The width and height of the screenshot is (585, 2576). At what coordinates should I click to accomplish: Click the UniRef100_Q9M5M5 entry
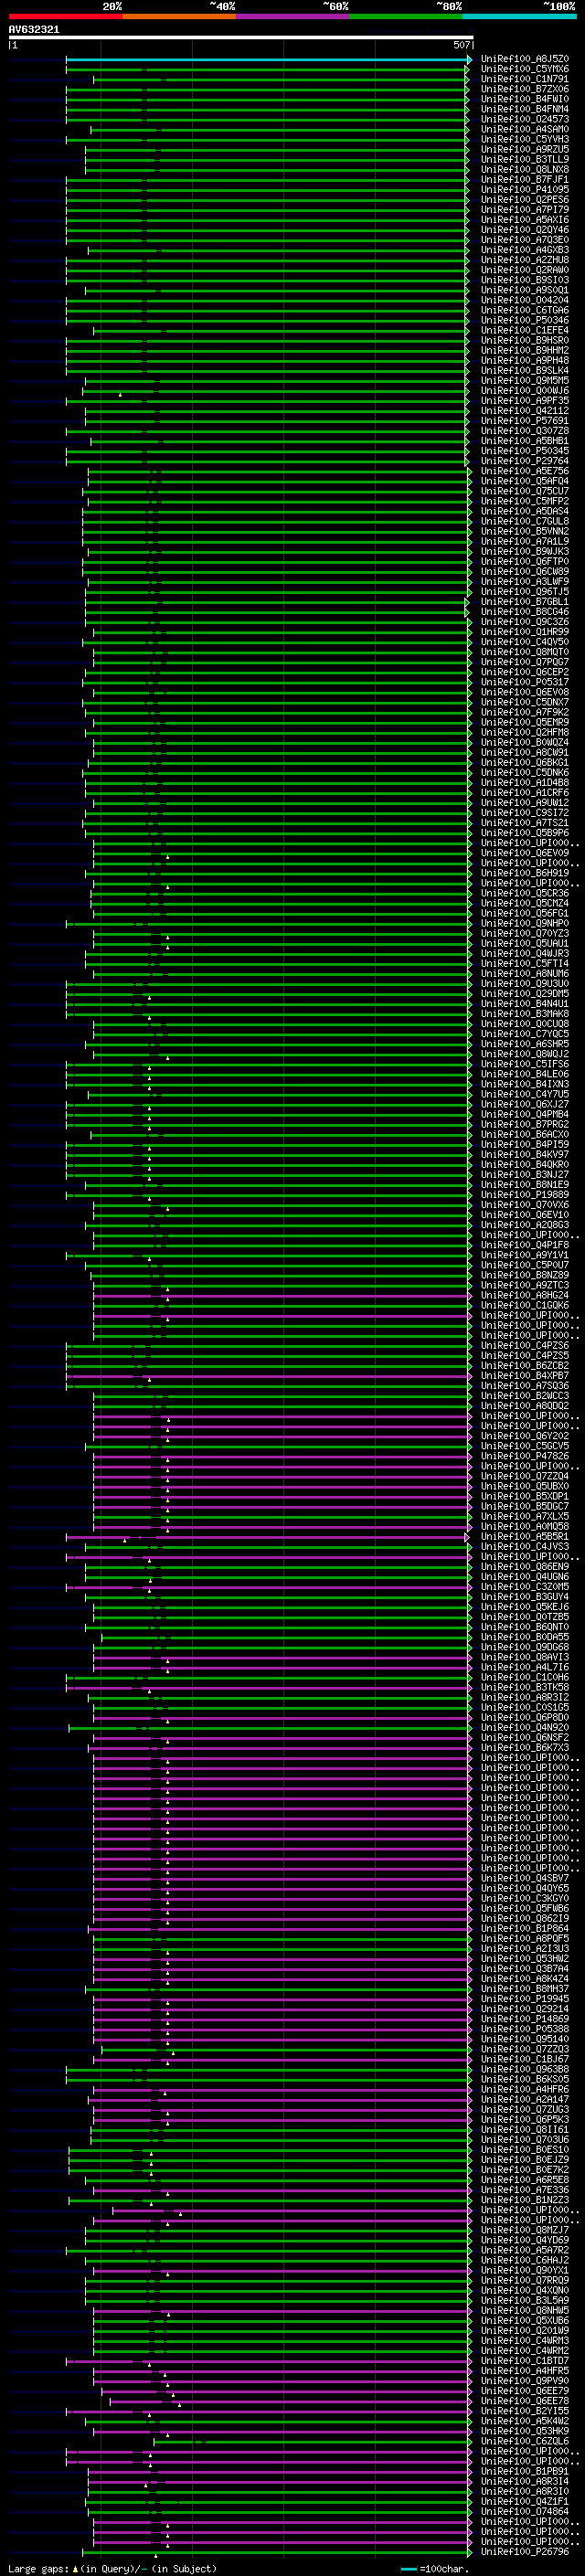[525, 380]
